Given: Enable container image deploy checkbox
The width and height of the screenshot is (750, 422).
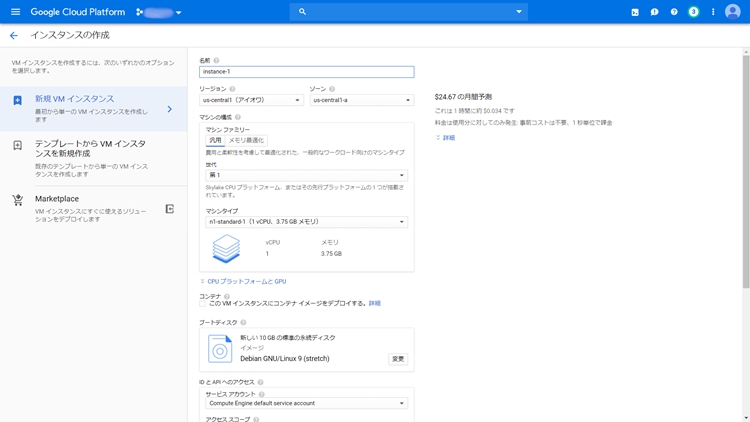Looking at the screenshot, I should pyautogui.click(x=202, y=304).
